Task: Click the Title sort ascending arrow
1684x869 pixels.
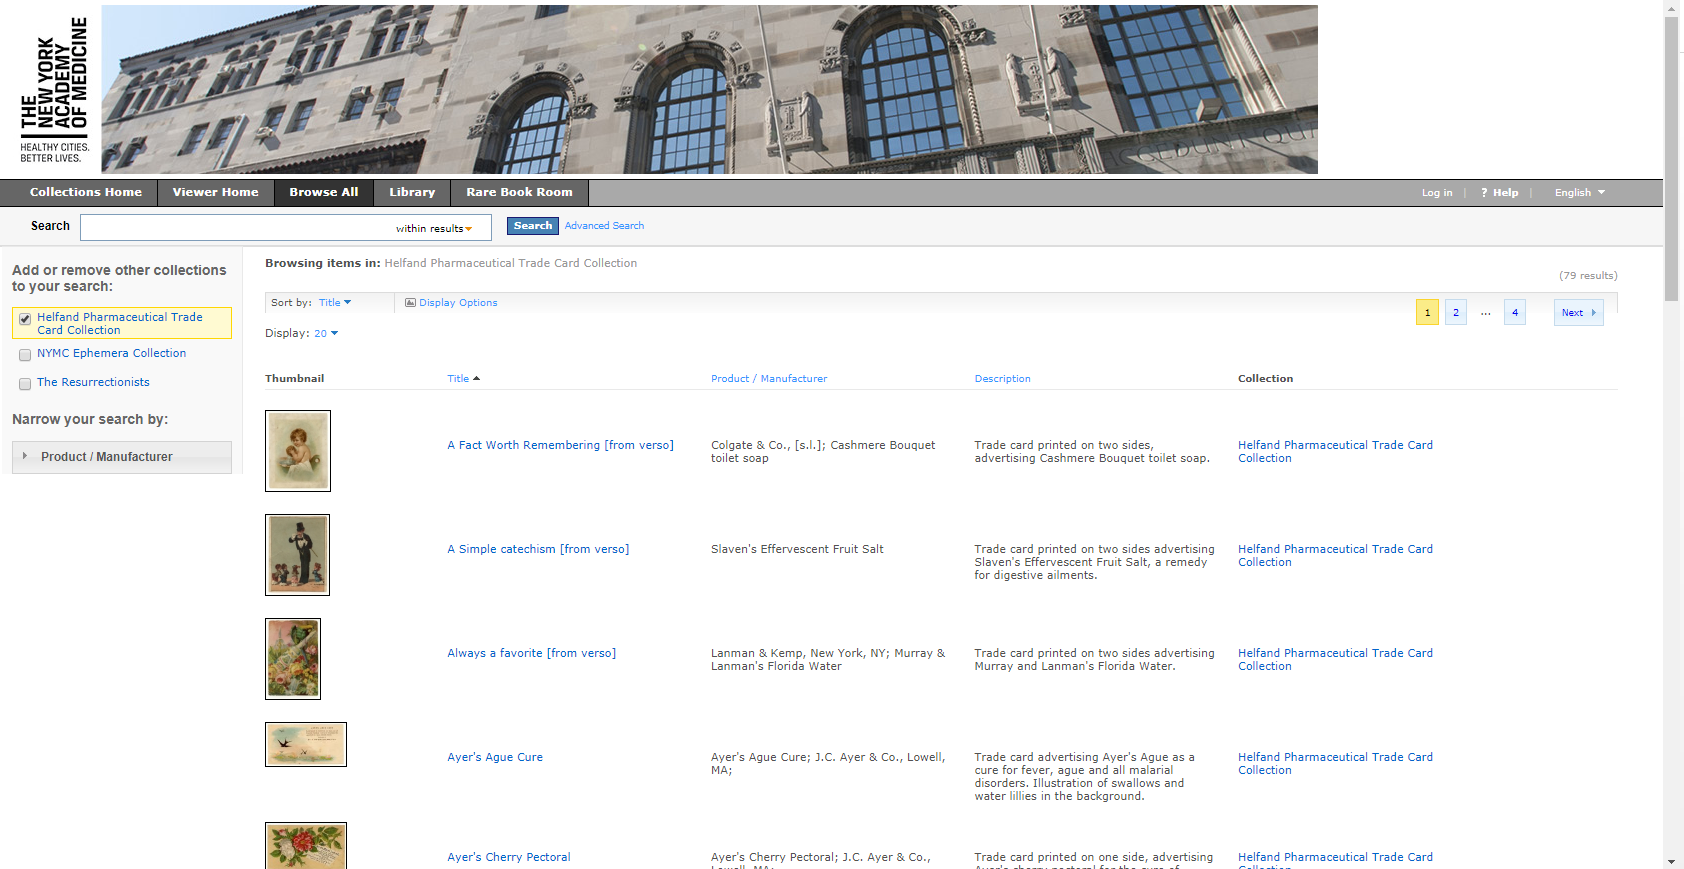Action: click(x=477, y=379)
